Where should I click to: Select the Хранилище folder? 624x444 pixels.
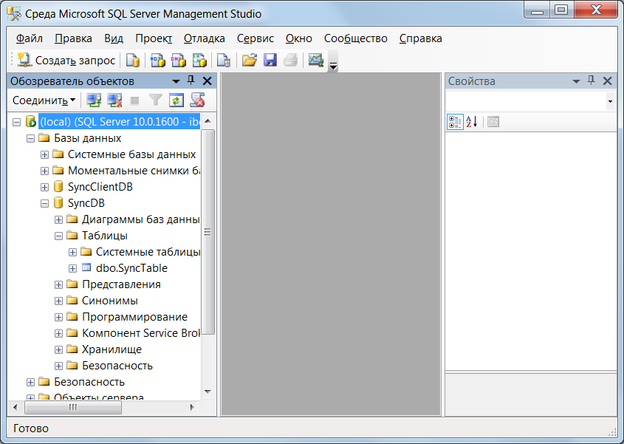pos(111,349)
